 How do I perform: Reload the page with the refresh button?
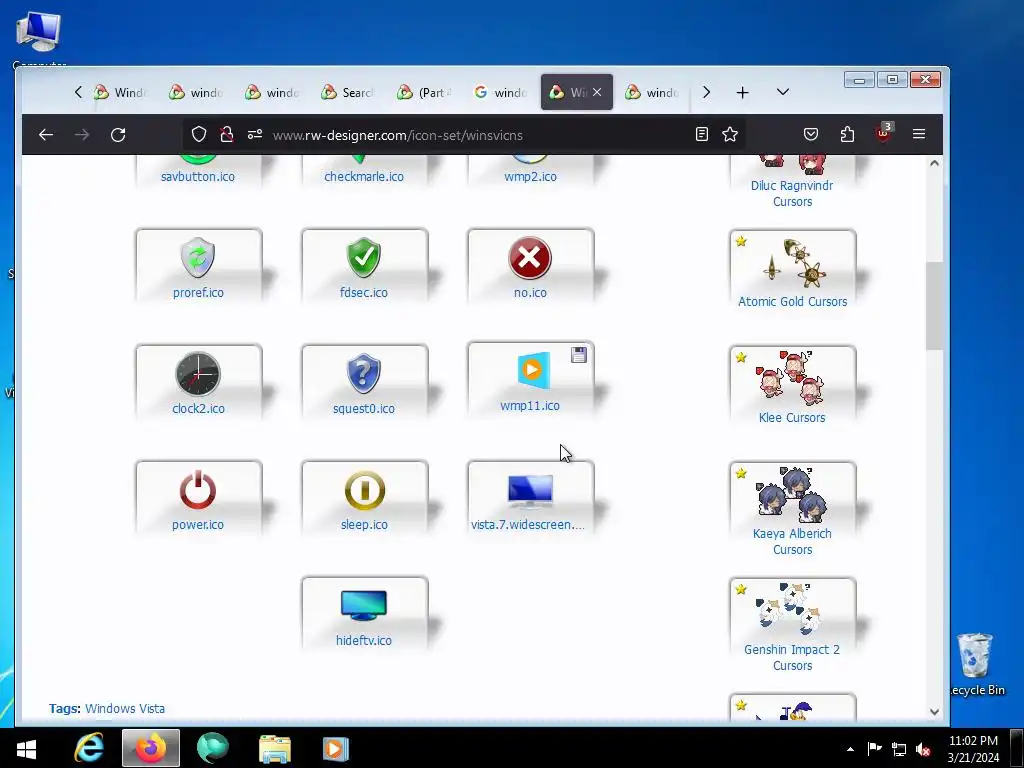click(x=118, y=135)
